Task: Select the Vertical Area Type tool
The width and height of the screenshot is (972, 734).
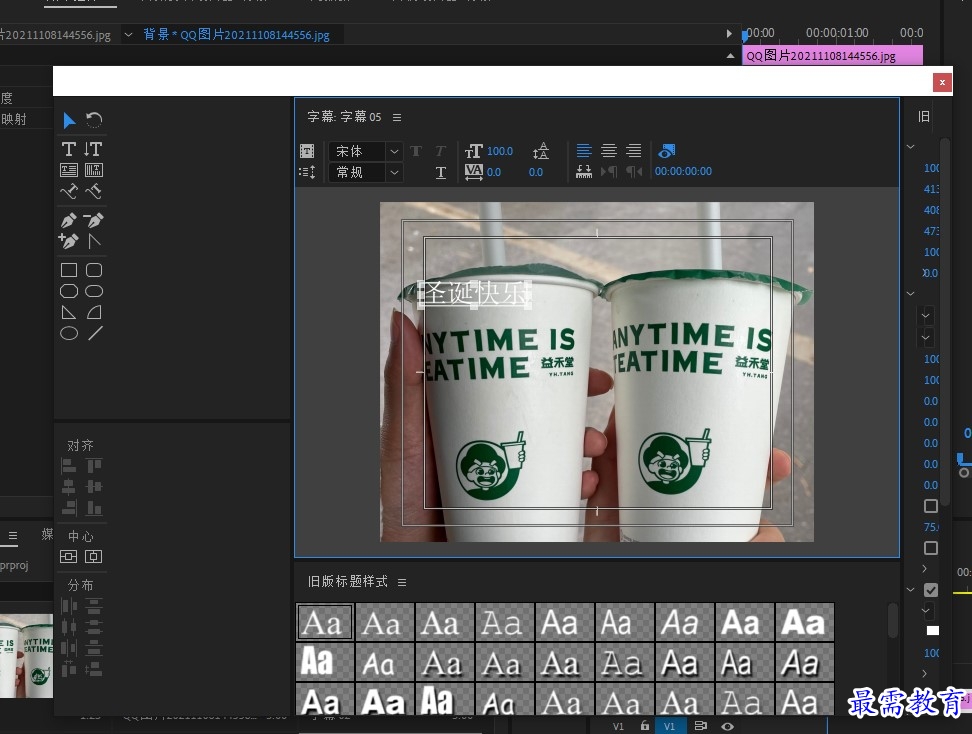Action: pos(94,170)
